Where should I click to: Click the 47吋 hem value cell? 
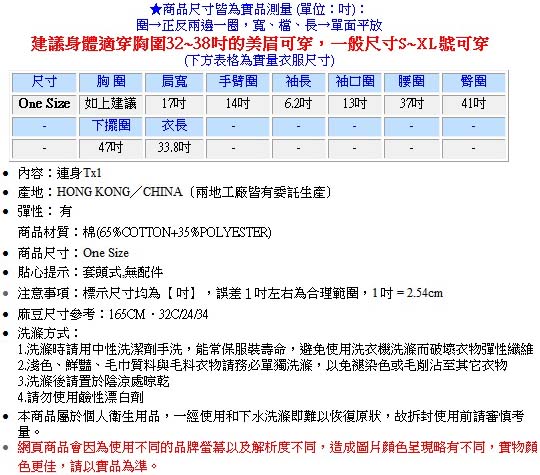(111, 148)
